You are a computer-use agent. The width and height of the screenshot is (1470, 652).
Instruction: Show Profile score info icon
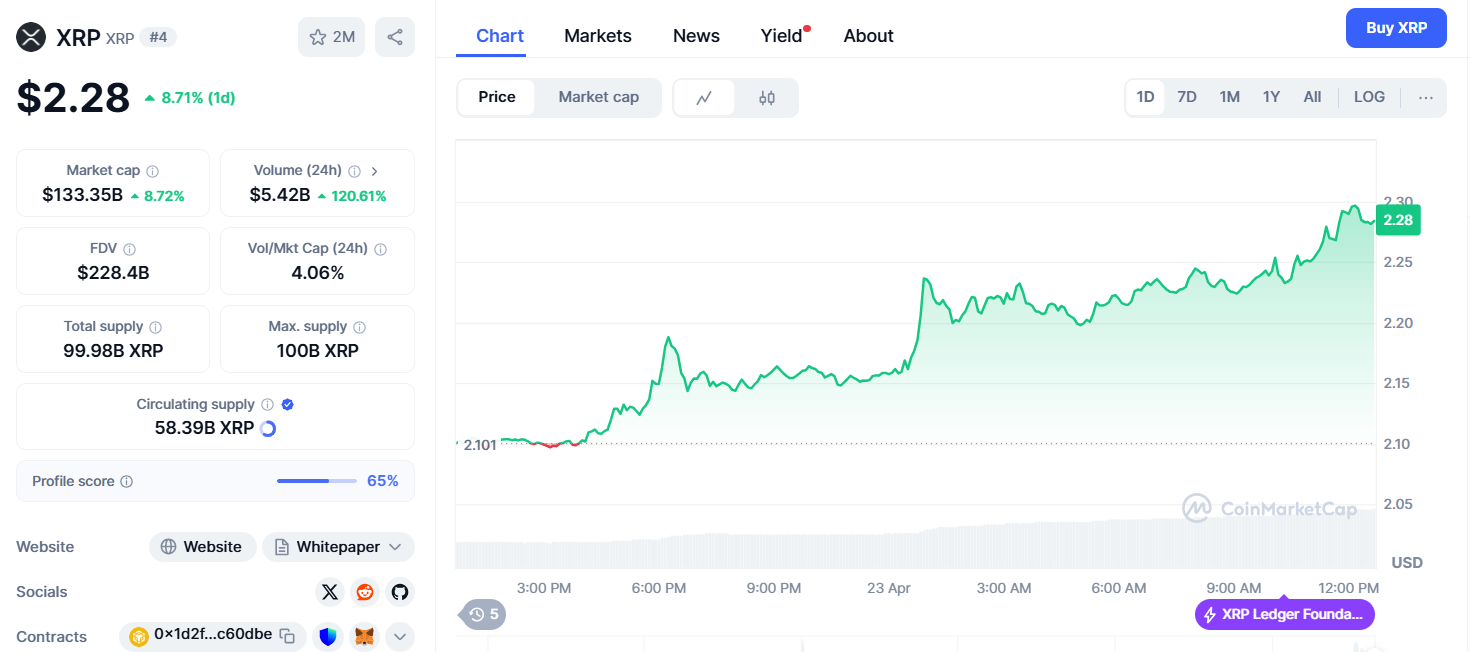pos(126,482)
